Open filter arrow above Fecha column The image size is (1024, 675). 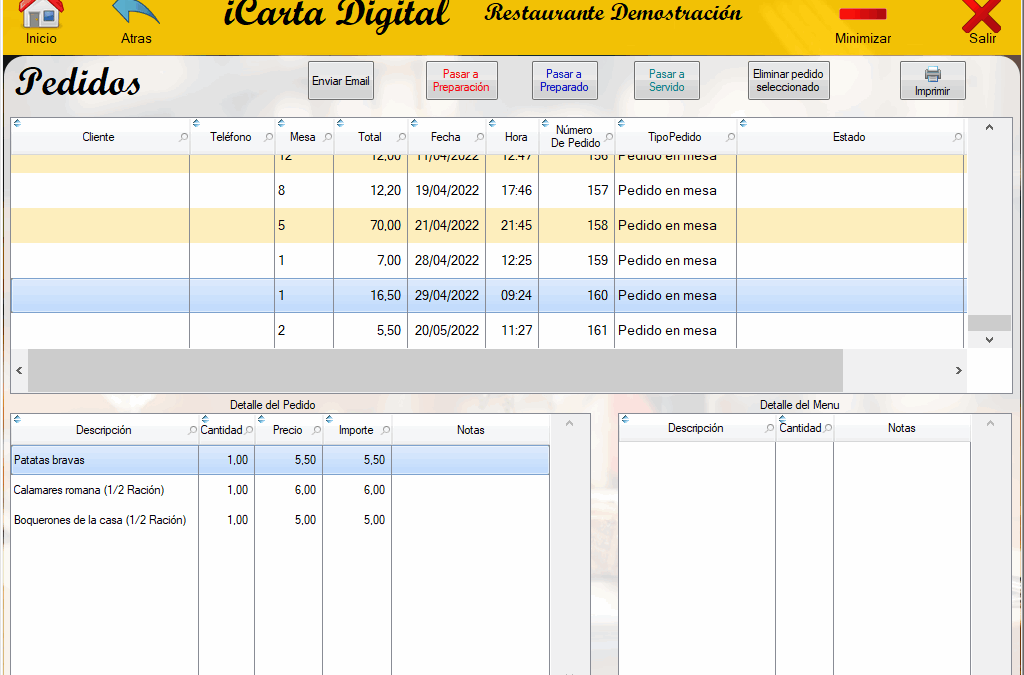coord(413,123)
